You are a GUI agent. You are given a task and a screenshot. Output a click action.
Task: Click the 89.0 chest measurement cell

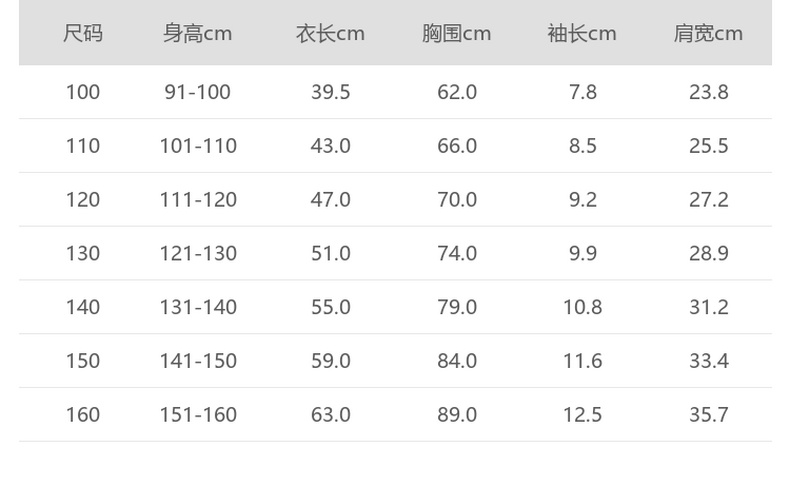point(456,415)
